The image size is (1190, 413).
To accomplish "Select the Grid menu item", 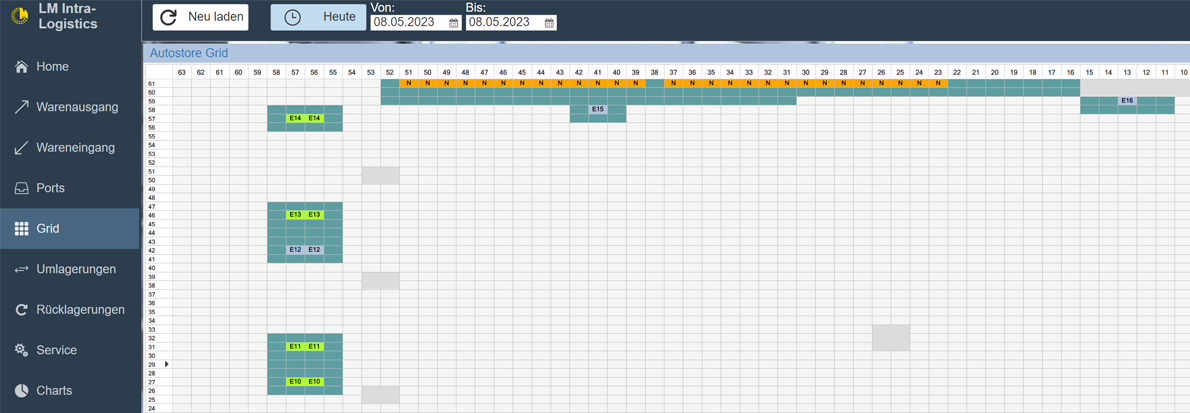I will coord(70,229).
